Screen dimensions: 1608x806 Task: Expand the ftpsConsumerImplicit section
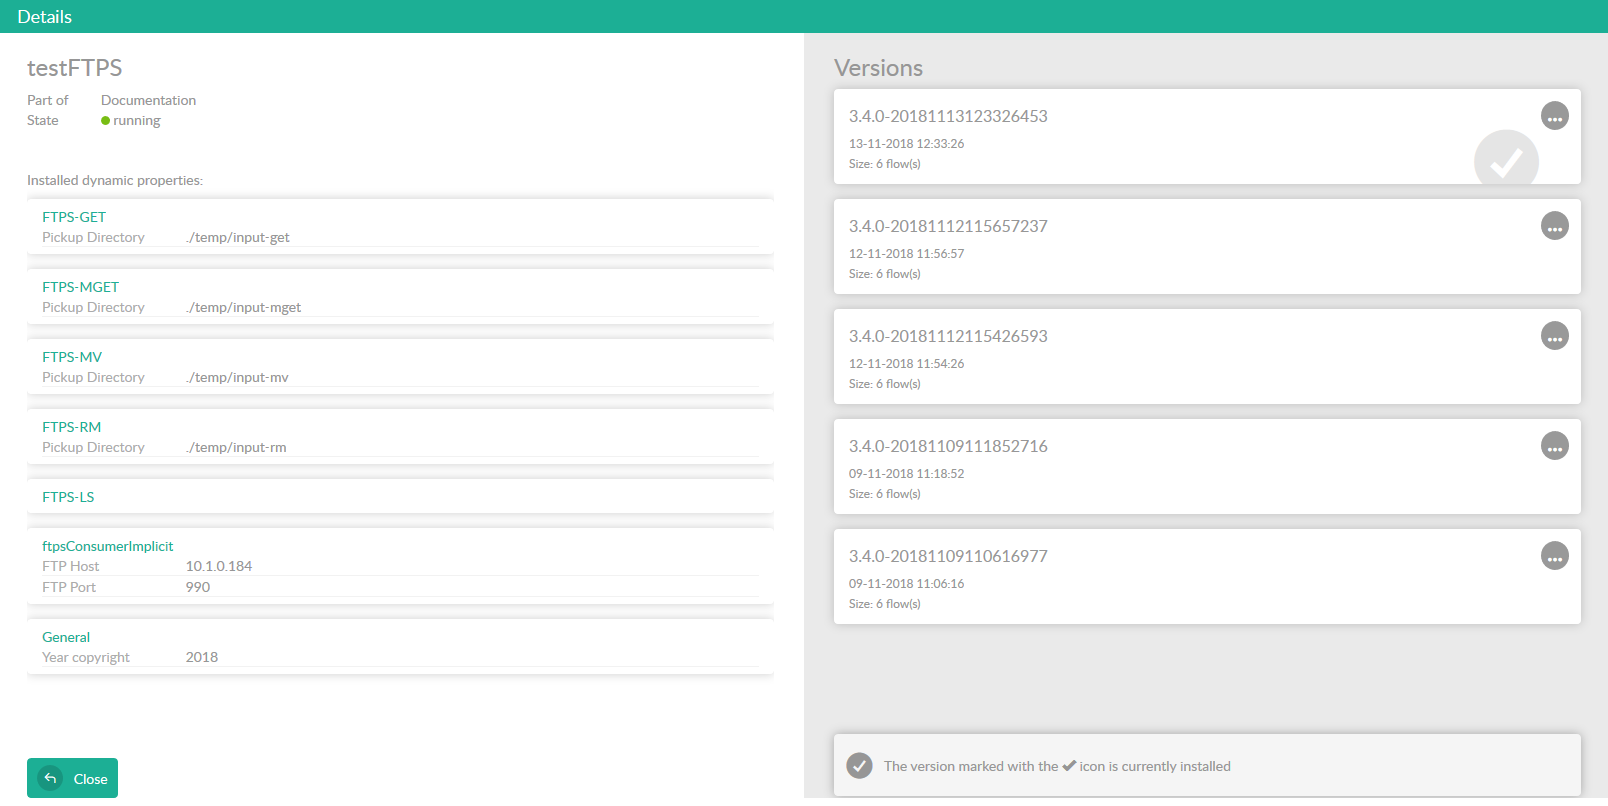tap(107, 546)
